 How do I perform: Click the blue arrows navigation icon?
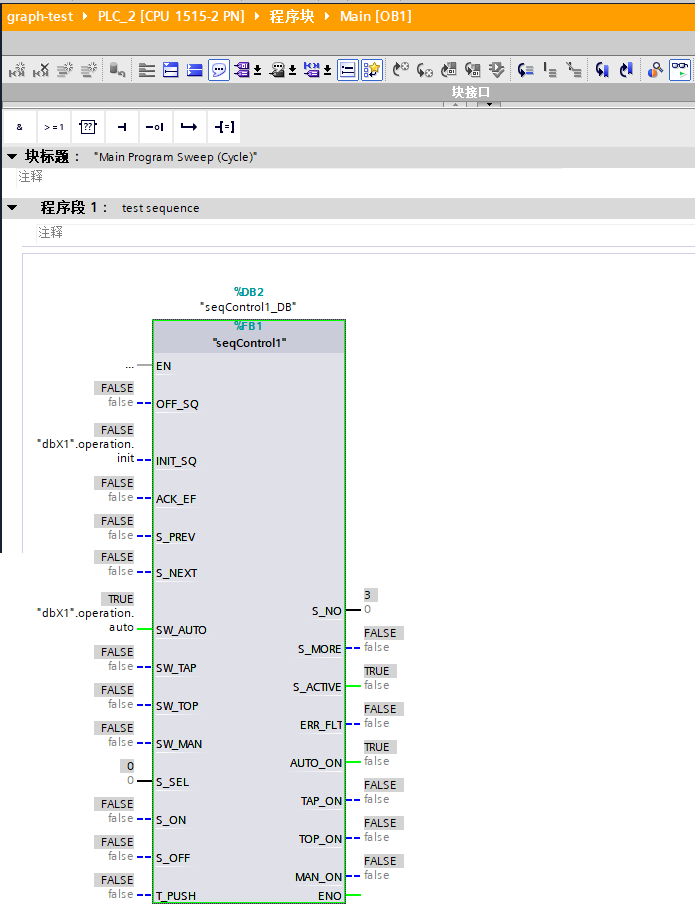(312, 70)
